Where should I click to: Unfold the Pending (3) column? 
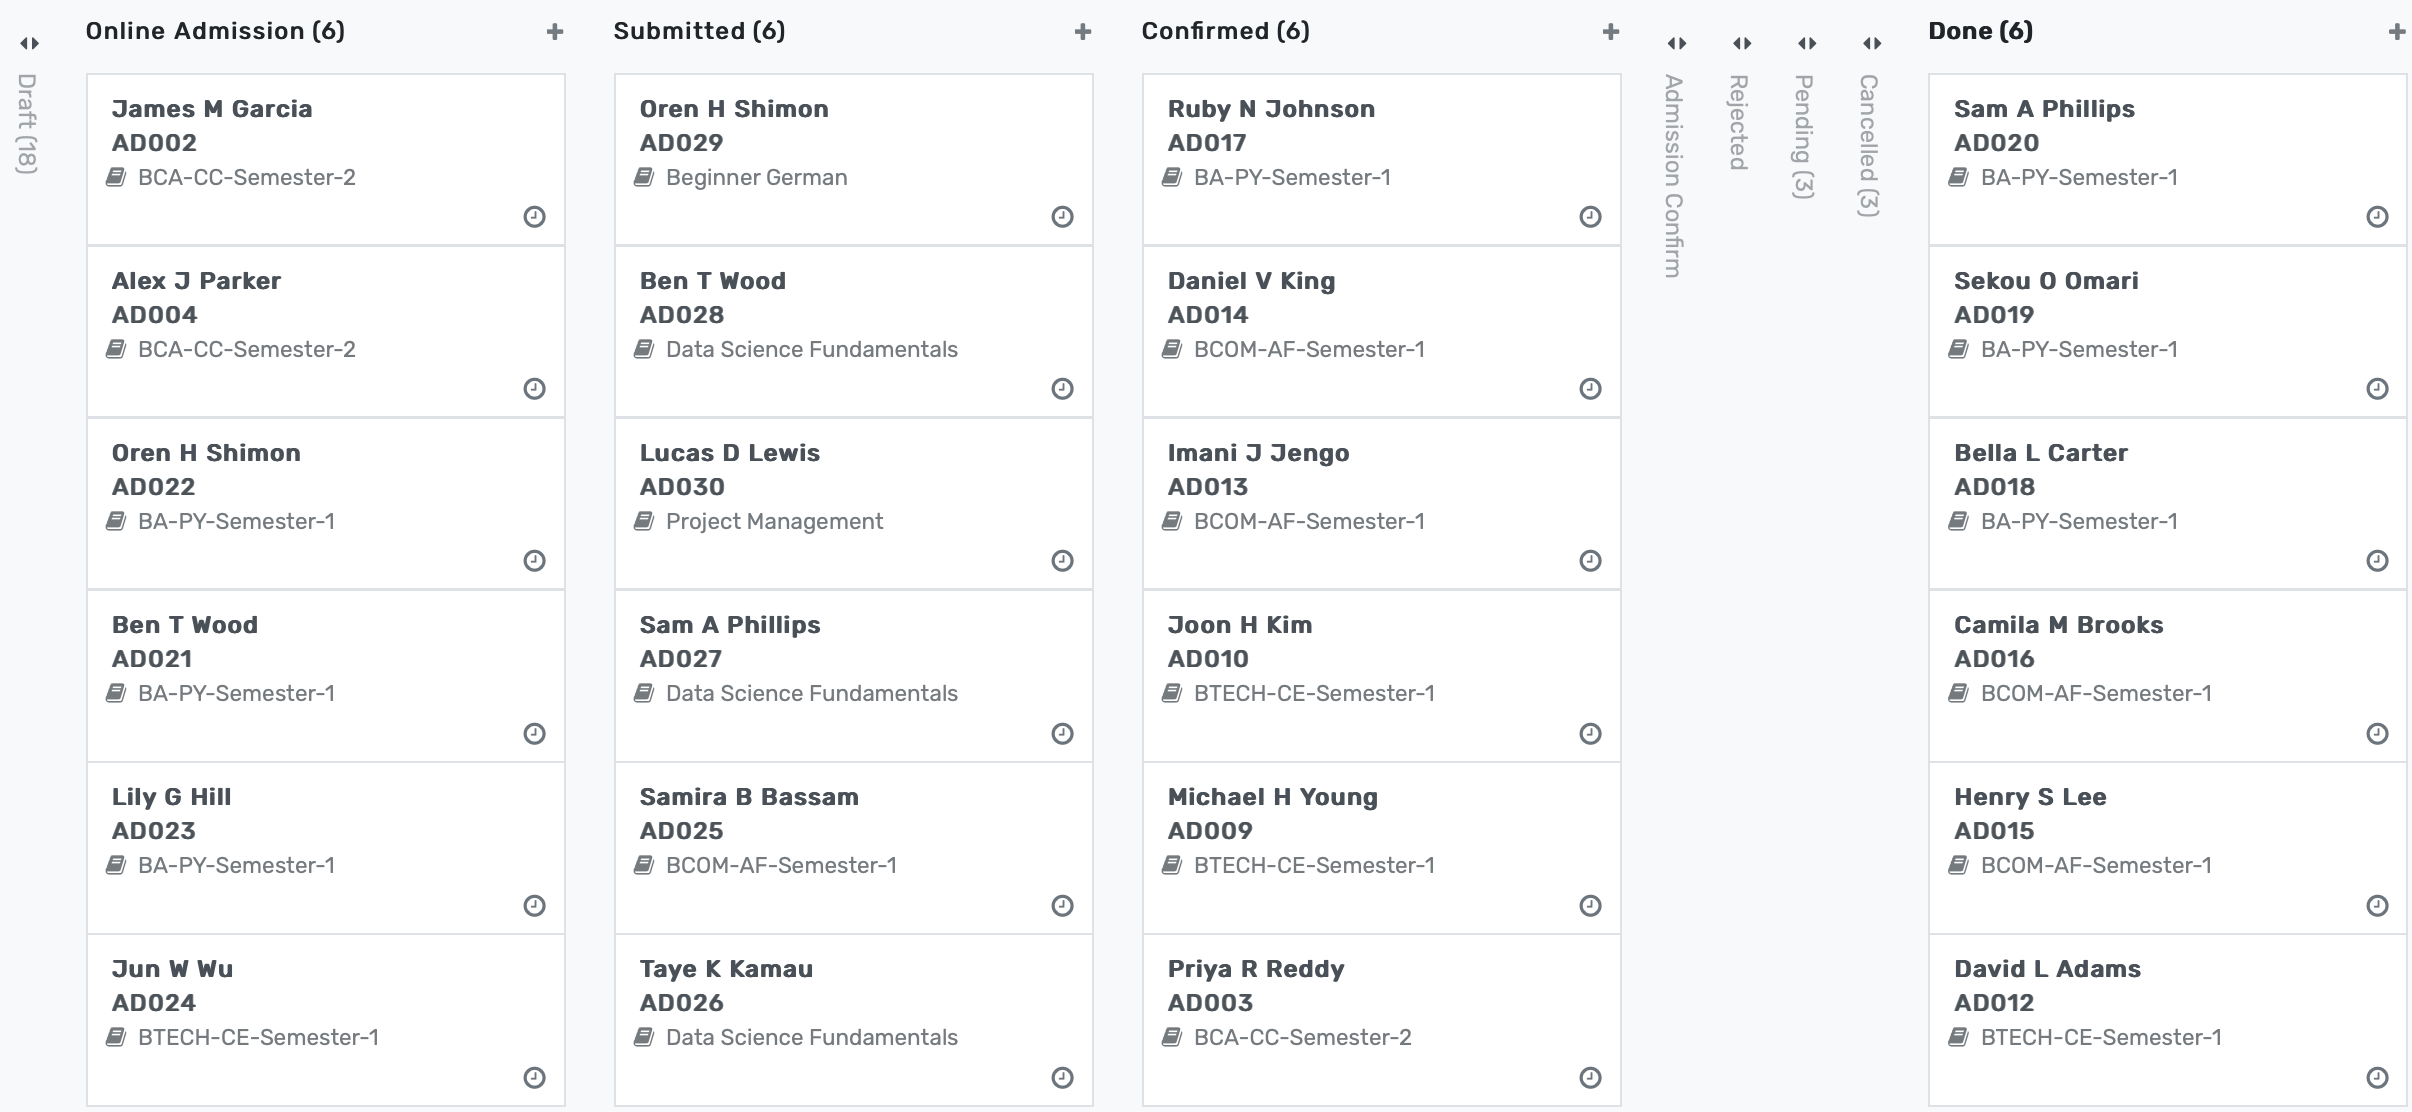click(x=1807, y=43)
